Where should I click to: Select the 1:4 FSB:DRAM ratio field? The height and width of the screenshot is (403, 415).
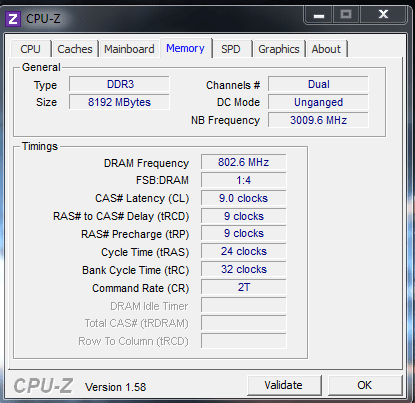pyautogui.click(x=244, y=180)
